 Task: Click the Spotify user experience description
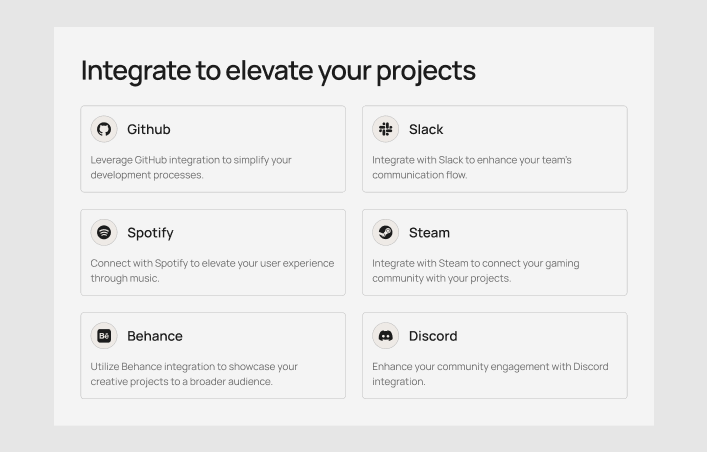pos(212,271)
